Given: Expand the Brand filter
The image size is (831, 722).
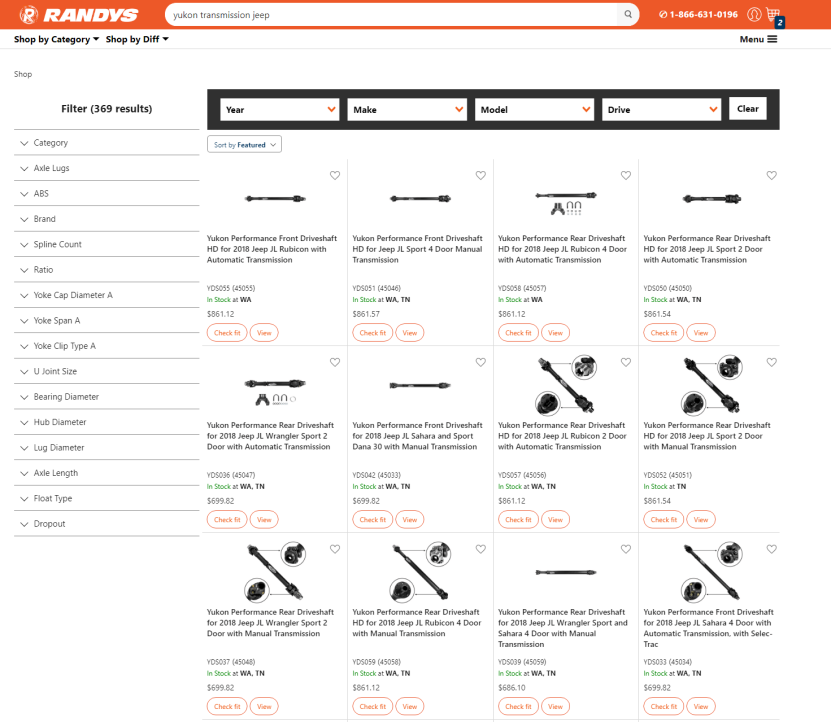Looking at the screenshot, I should pyautogui.click(x=107, y=219).
